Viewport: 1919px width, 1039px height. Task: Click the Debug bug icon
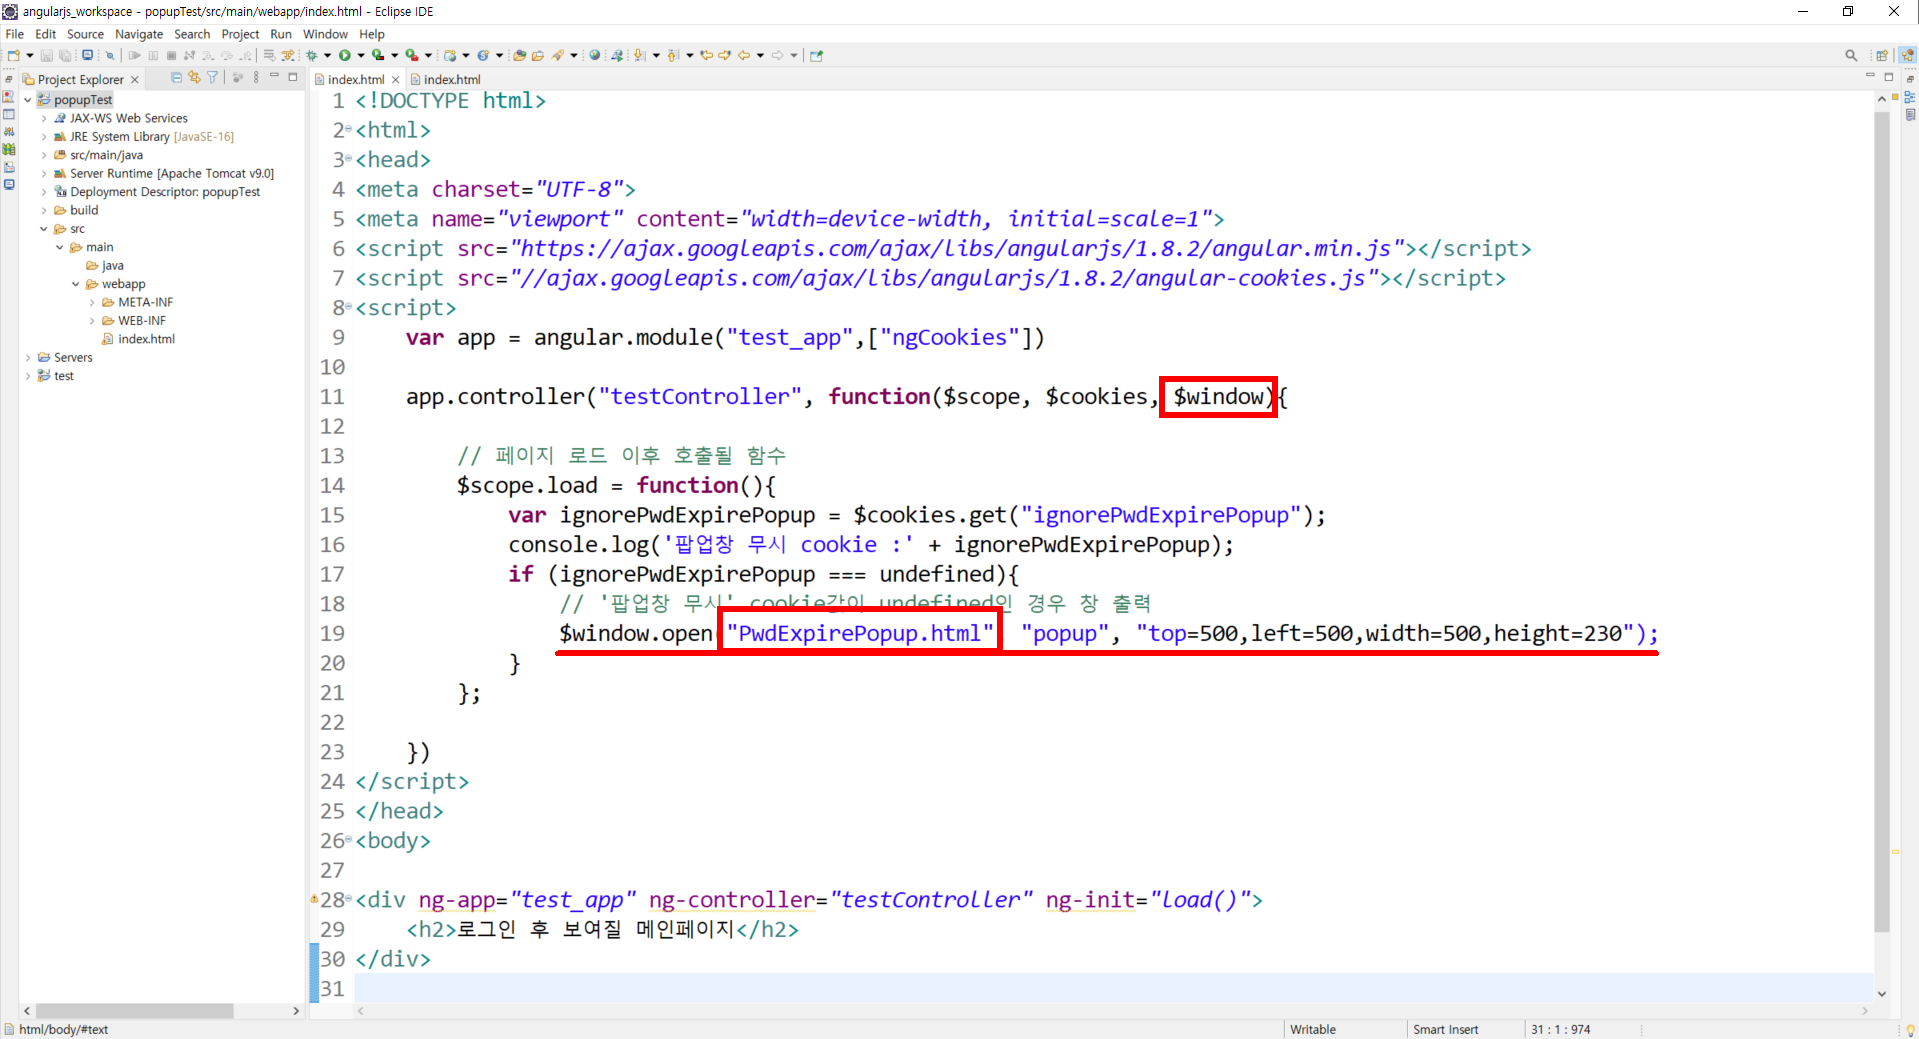point(312,55)
